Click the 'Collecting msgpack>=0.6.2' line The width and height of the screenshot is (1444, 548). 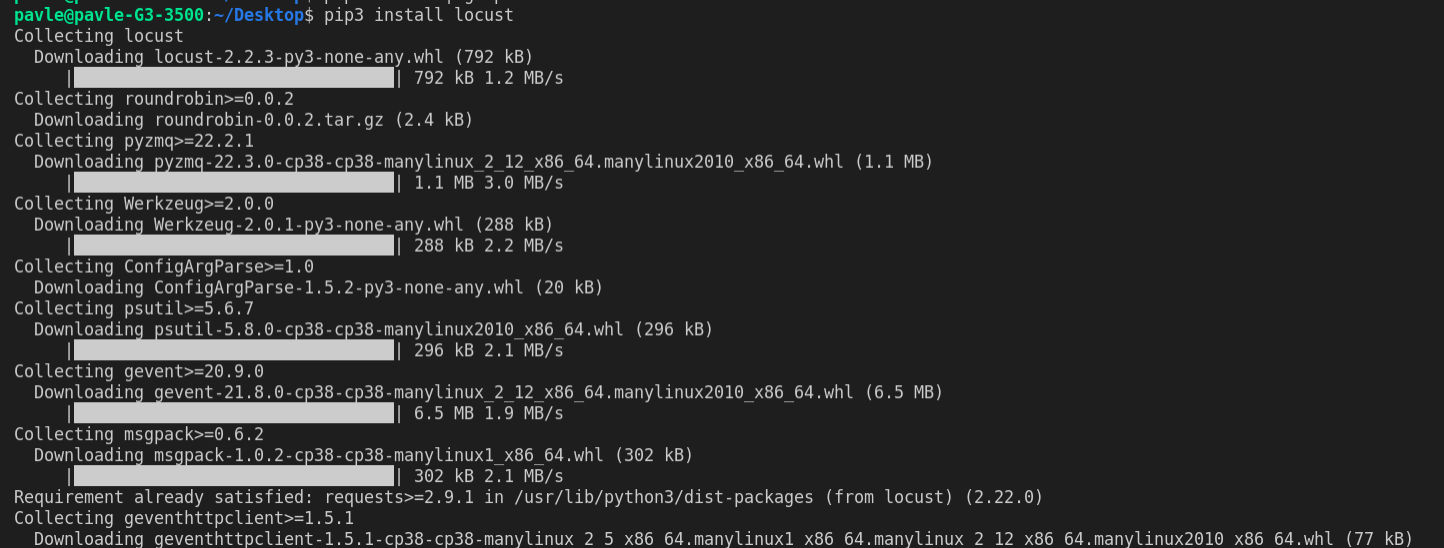[x=139, y=435]
